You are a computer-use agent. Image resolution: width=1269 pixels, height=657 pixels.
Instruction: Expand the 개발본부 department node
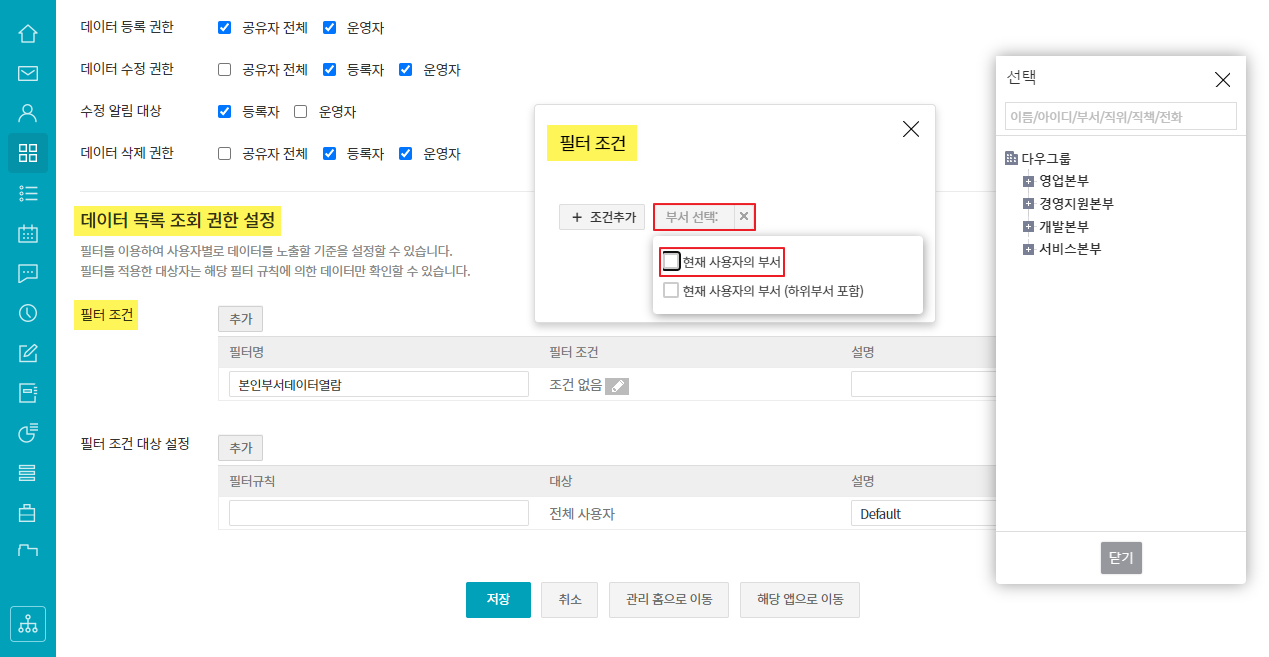click(1028, 227)
